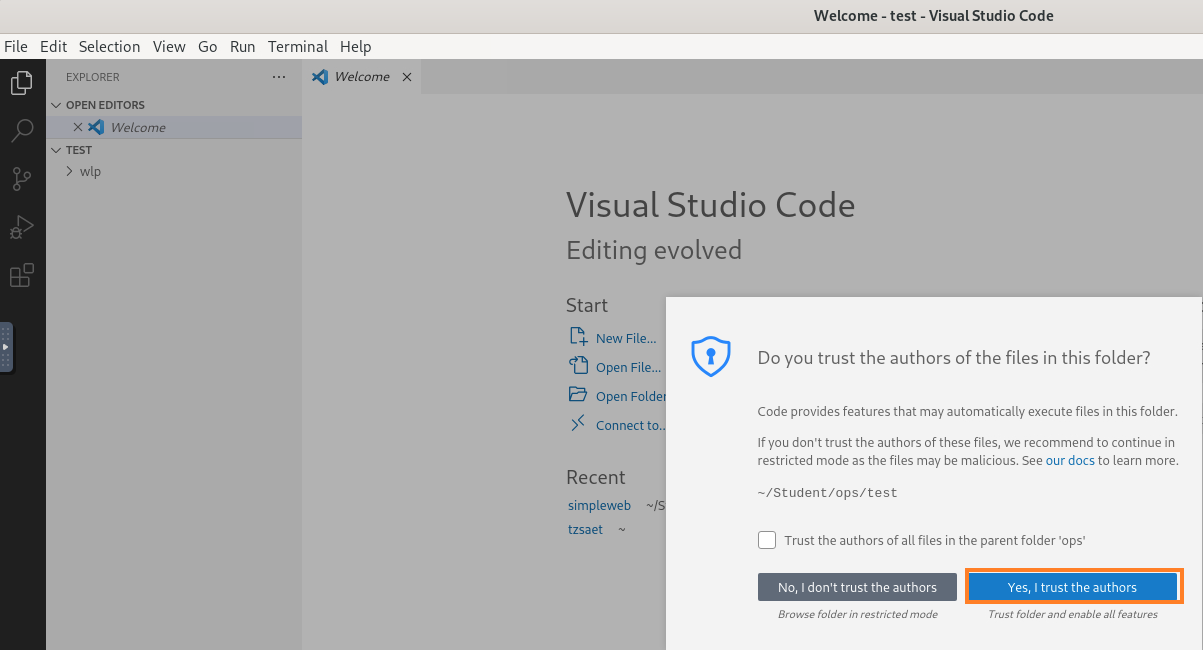Open Source Control view icon
Viewport: 1203px width, 650px height.
pos(21,179)
